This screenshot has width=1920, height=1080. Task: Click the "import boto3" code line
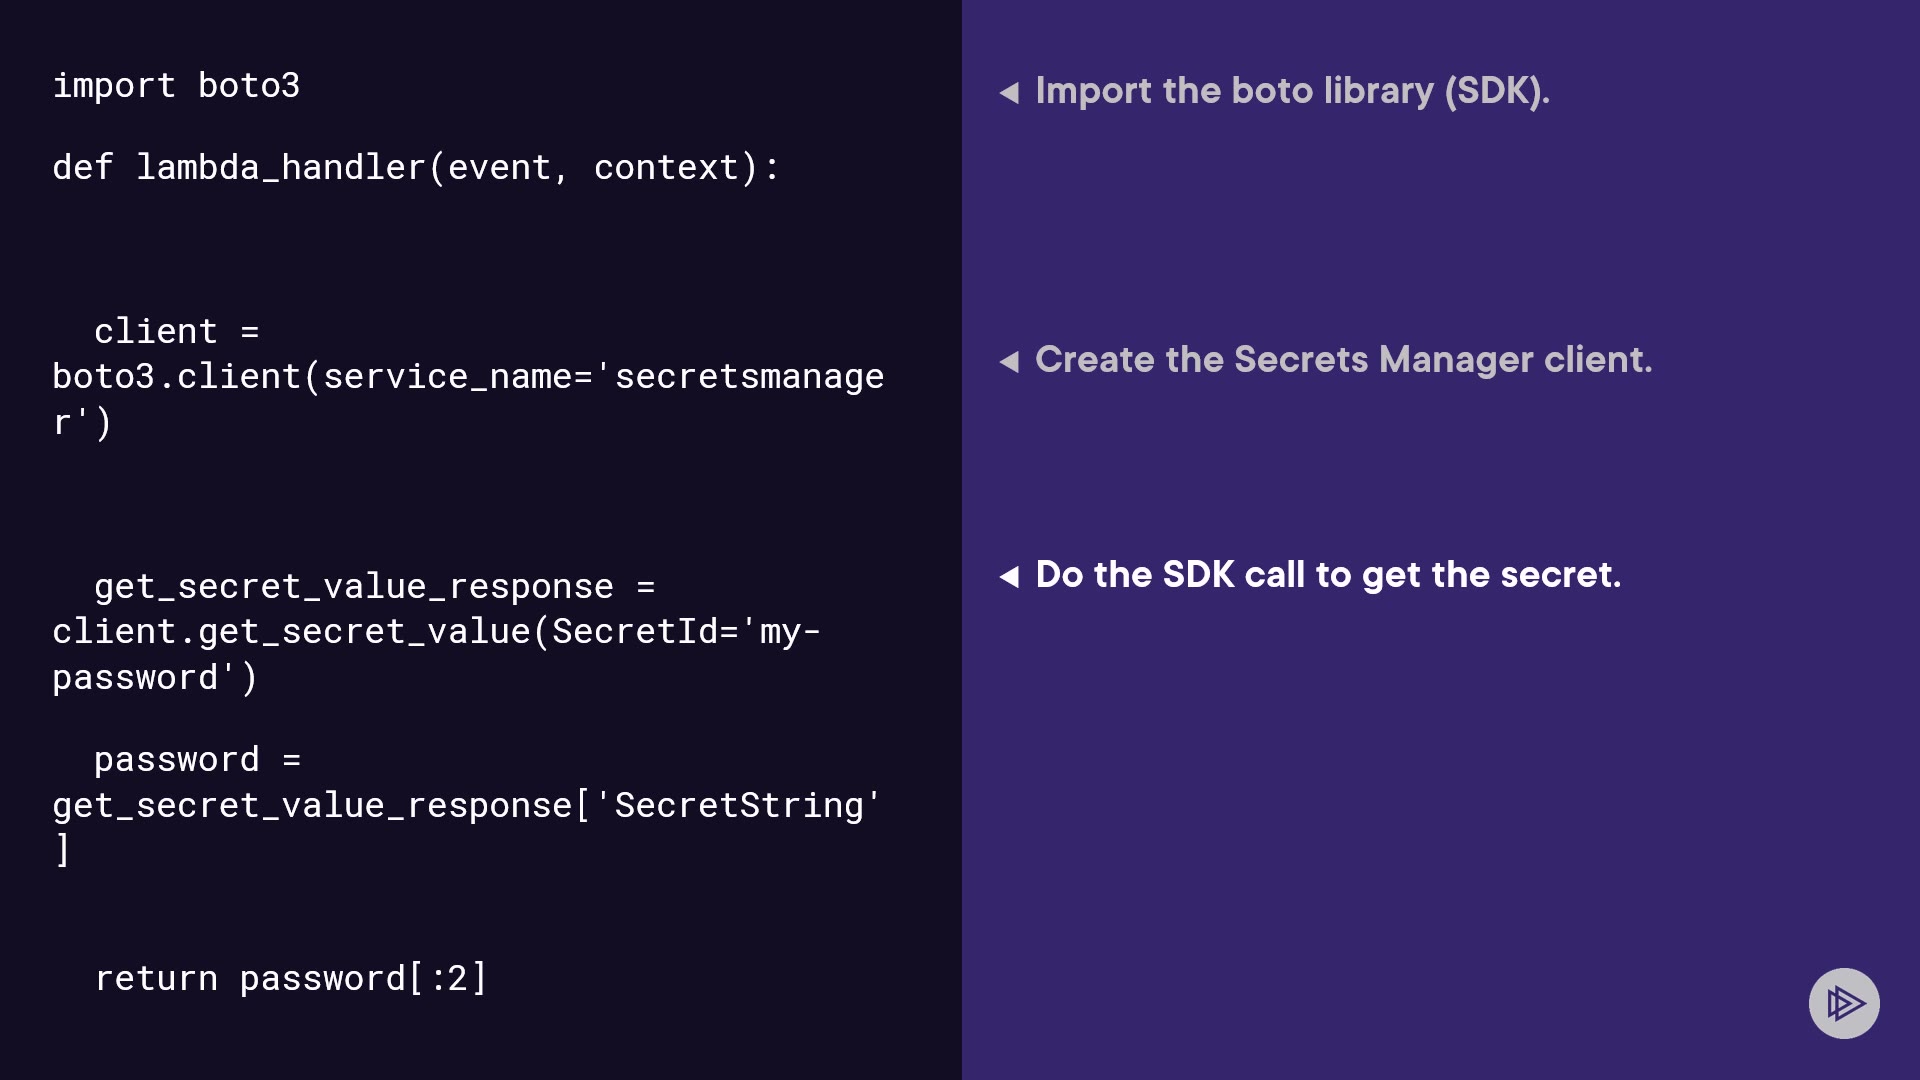(176, 86)
